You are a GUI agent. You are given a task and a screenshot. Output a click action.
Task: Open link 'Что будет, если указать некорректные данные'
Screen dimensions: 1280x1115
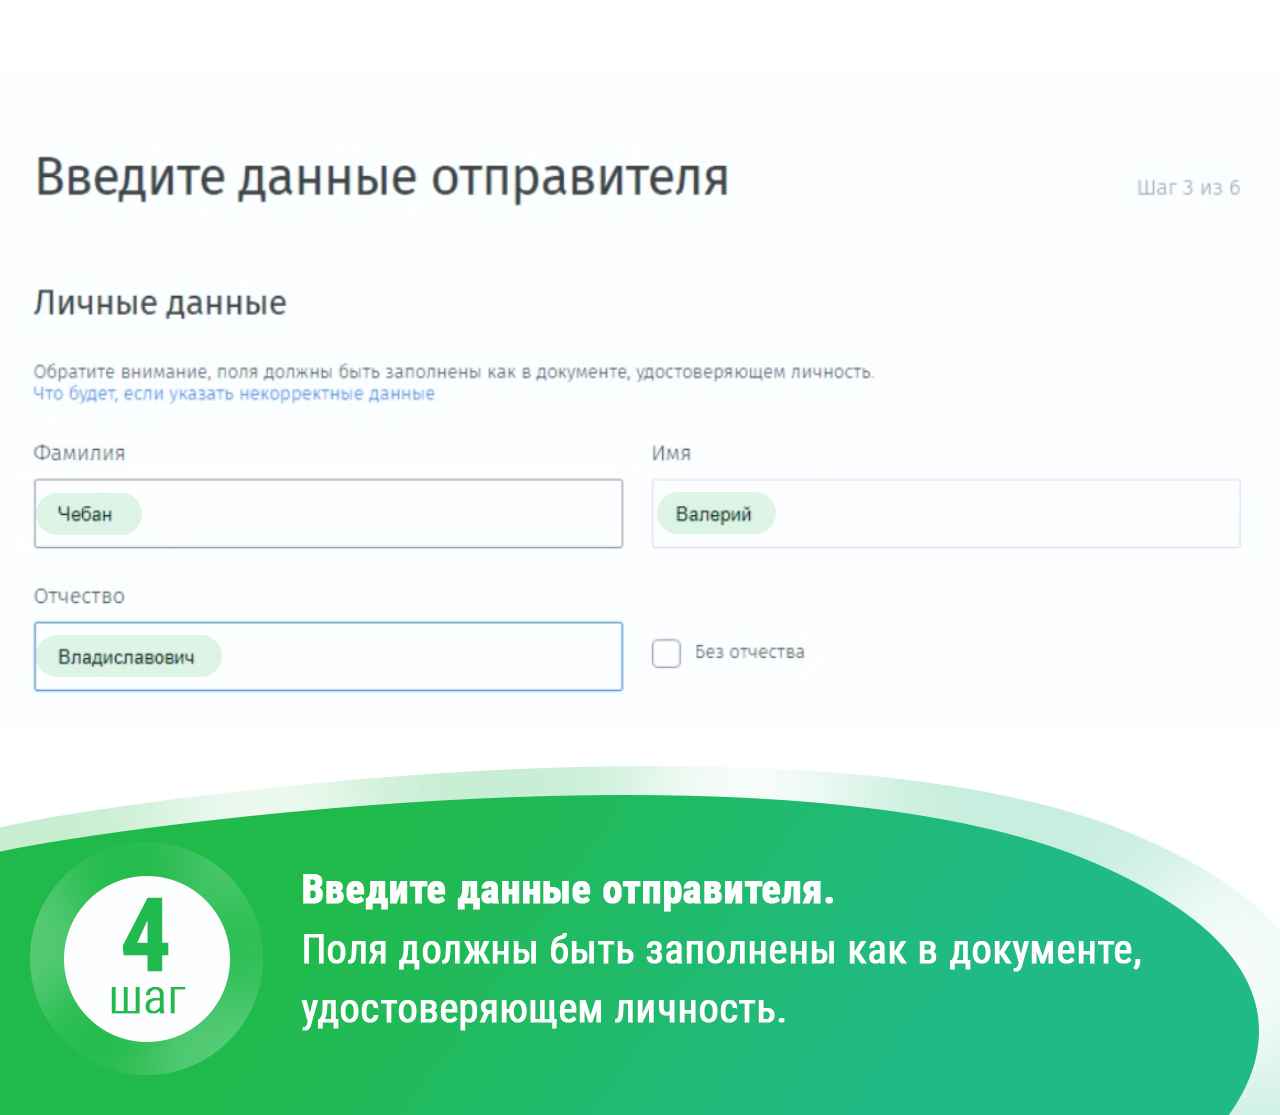pos(234,394)
